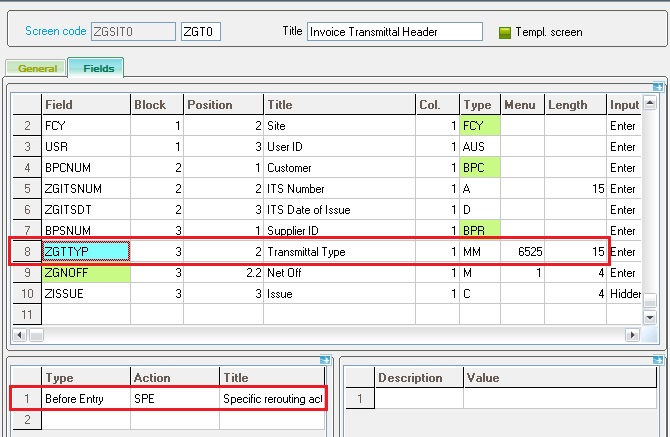Click the MM type cell
Image resolution: width=670 pixels, height=437 pixels.
[480, 252]
